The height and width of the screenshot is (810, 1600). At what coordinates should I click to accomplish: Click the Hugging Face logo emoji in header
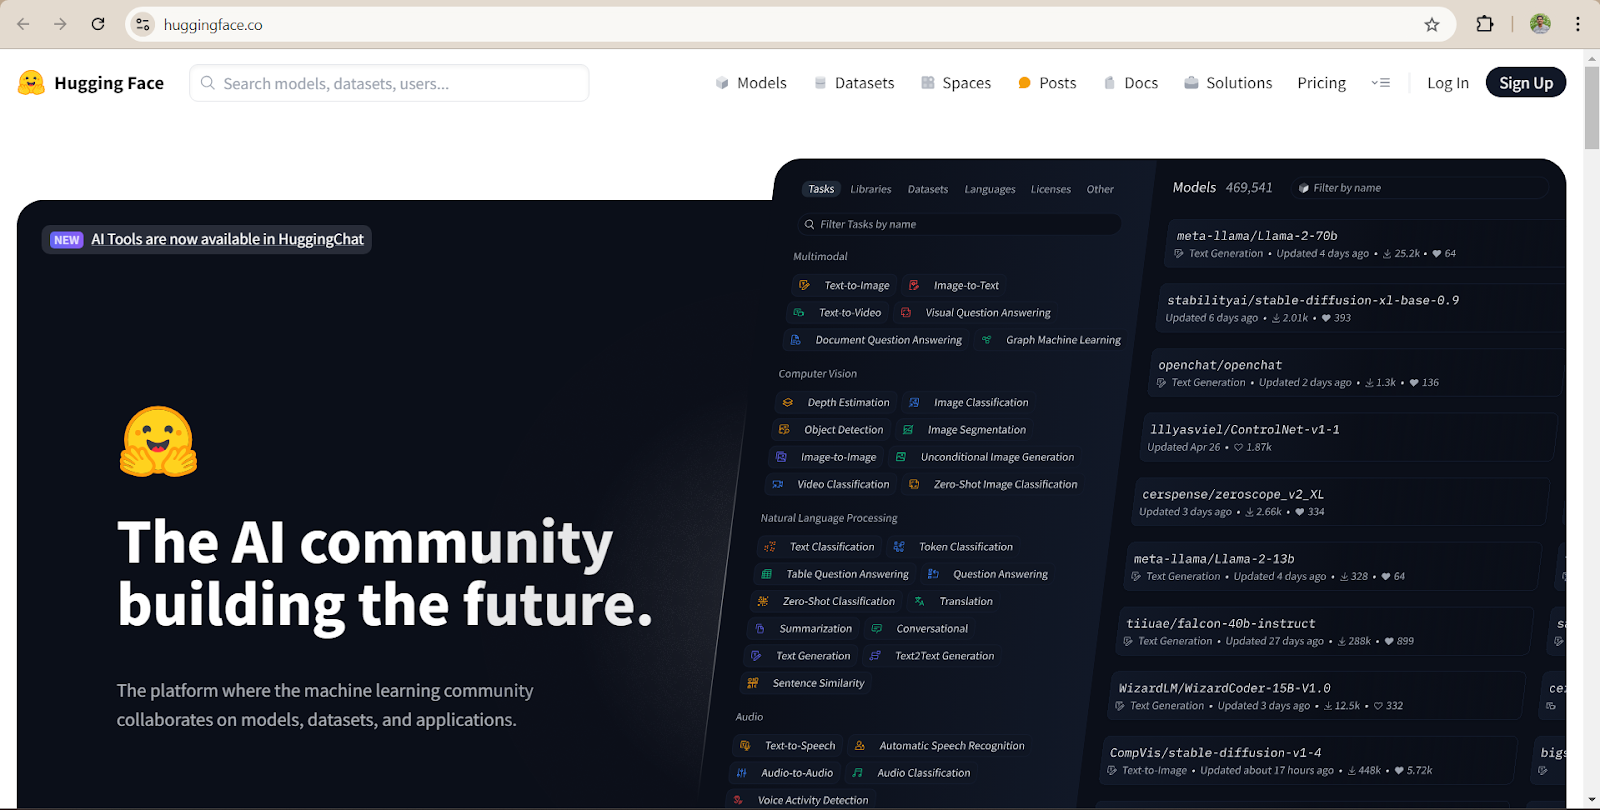(31, 83)
